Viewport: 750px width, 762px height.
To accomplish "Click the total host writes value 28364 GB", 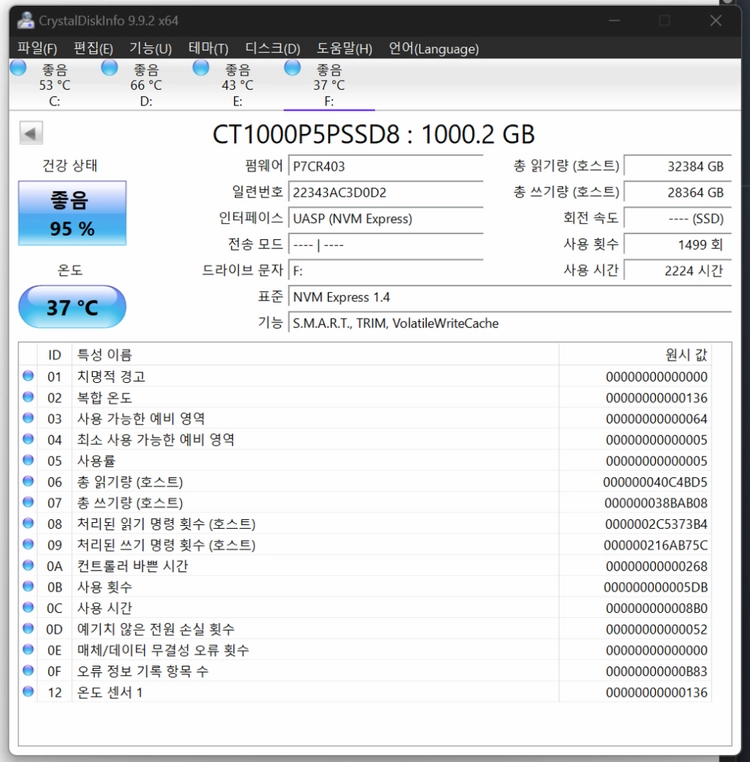I will coord(678,192).
